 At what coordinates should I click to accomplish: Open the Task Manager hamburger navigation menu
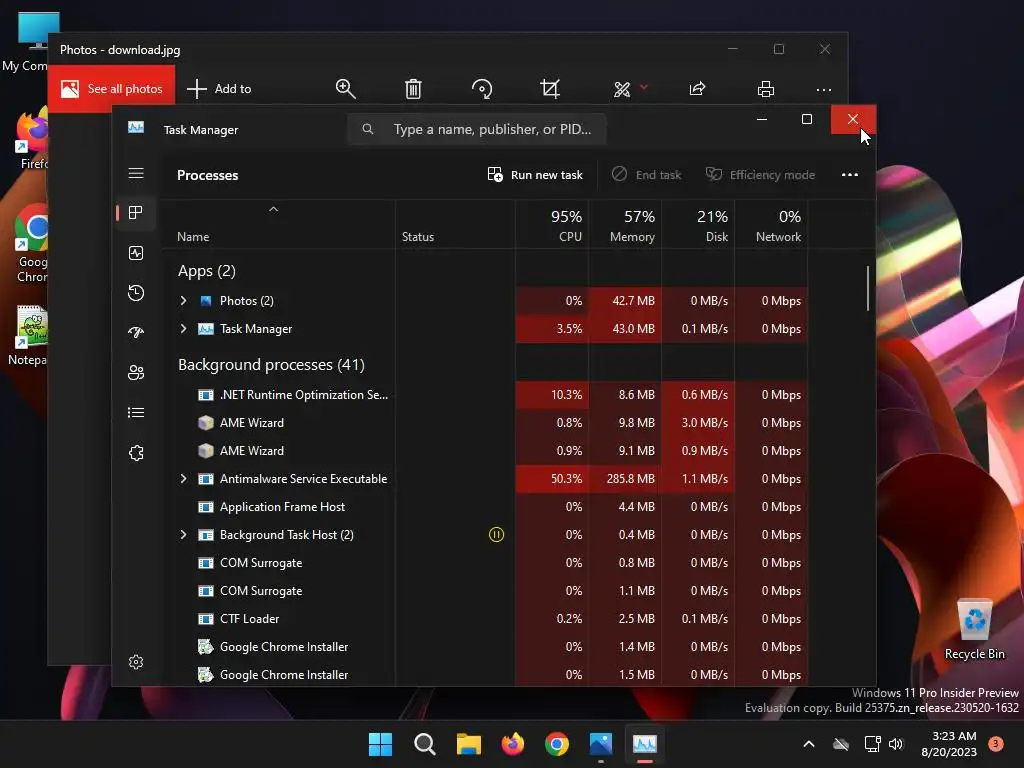coord(136,173)
